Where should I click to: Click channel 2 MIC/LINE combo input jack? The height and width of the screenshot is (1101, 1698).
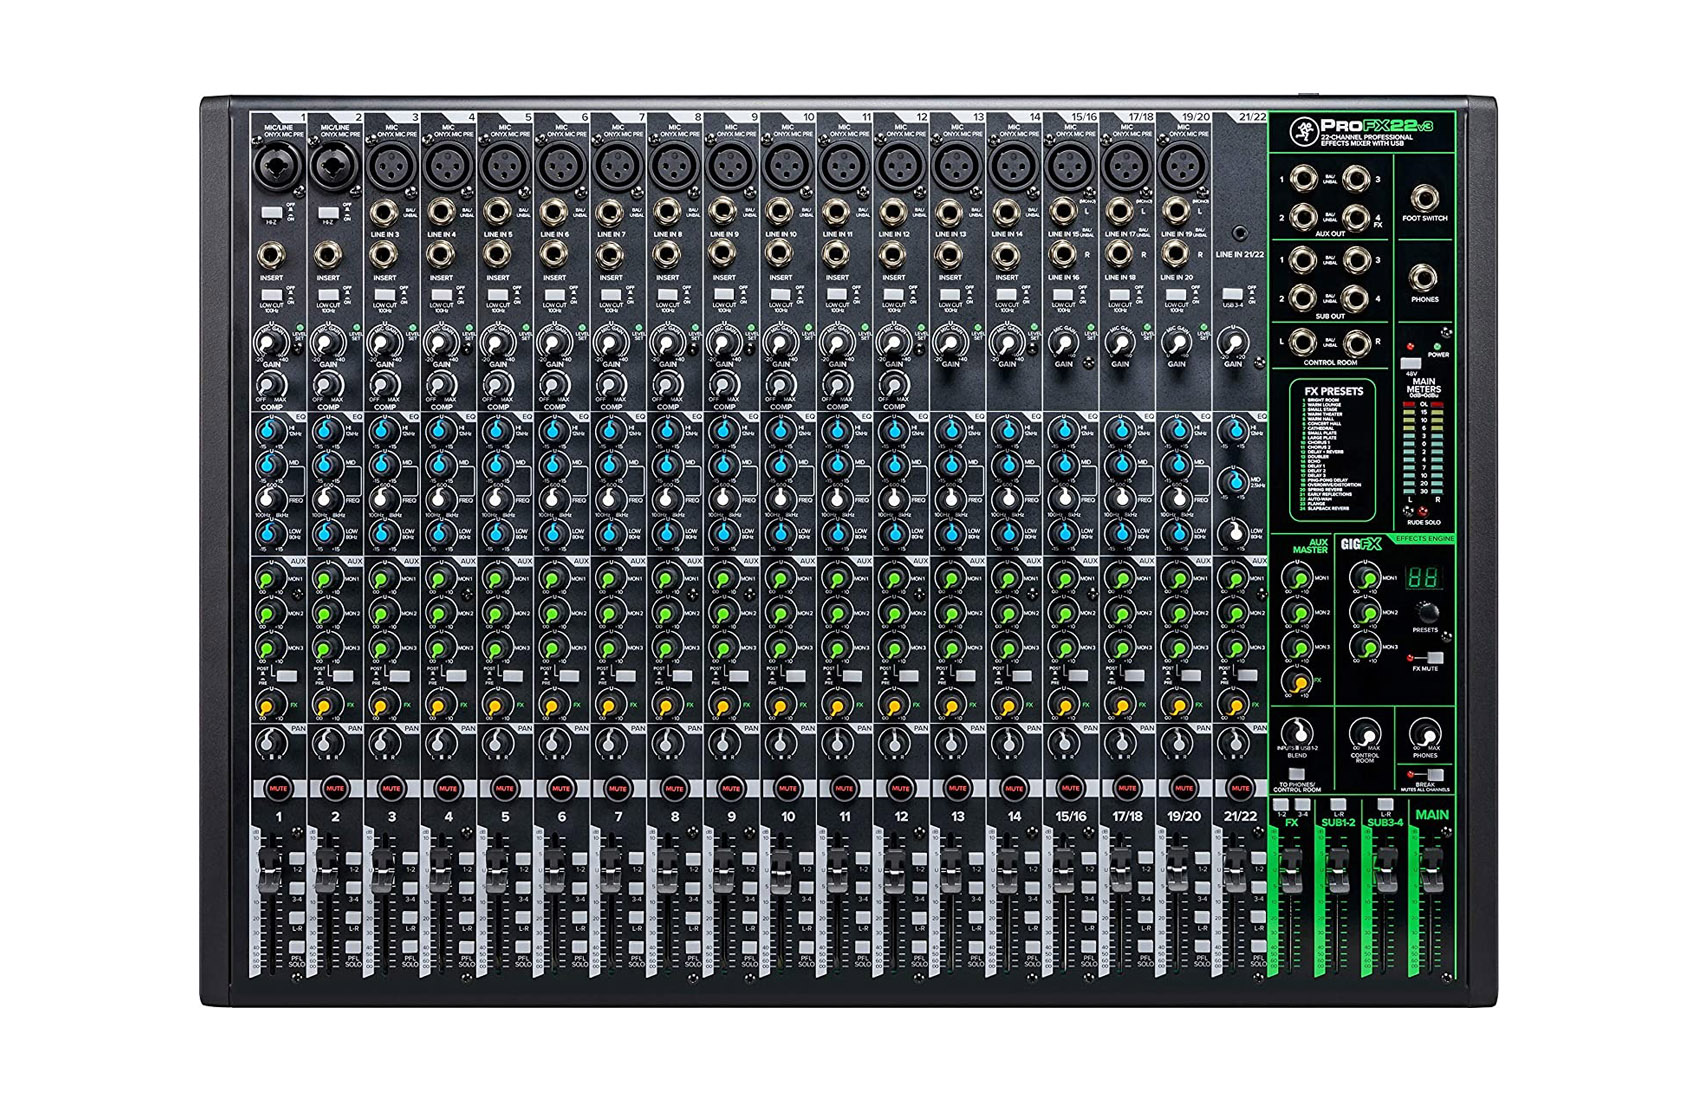click(x=333, y=165)
